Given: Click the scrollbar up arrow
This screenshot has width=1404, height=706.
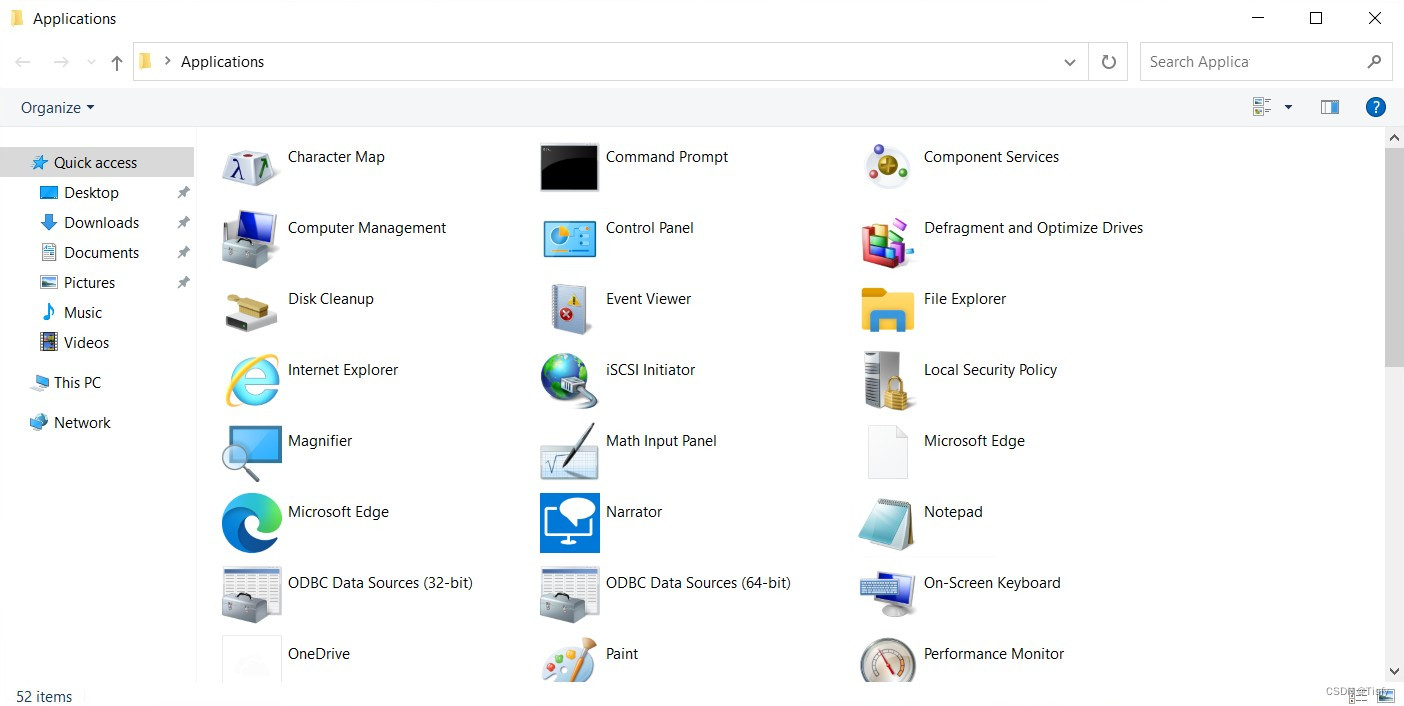Looking at the screenshot, I should 1394,137.
